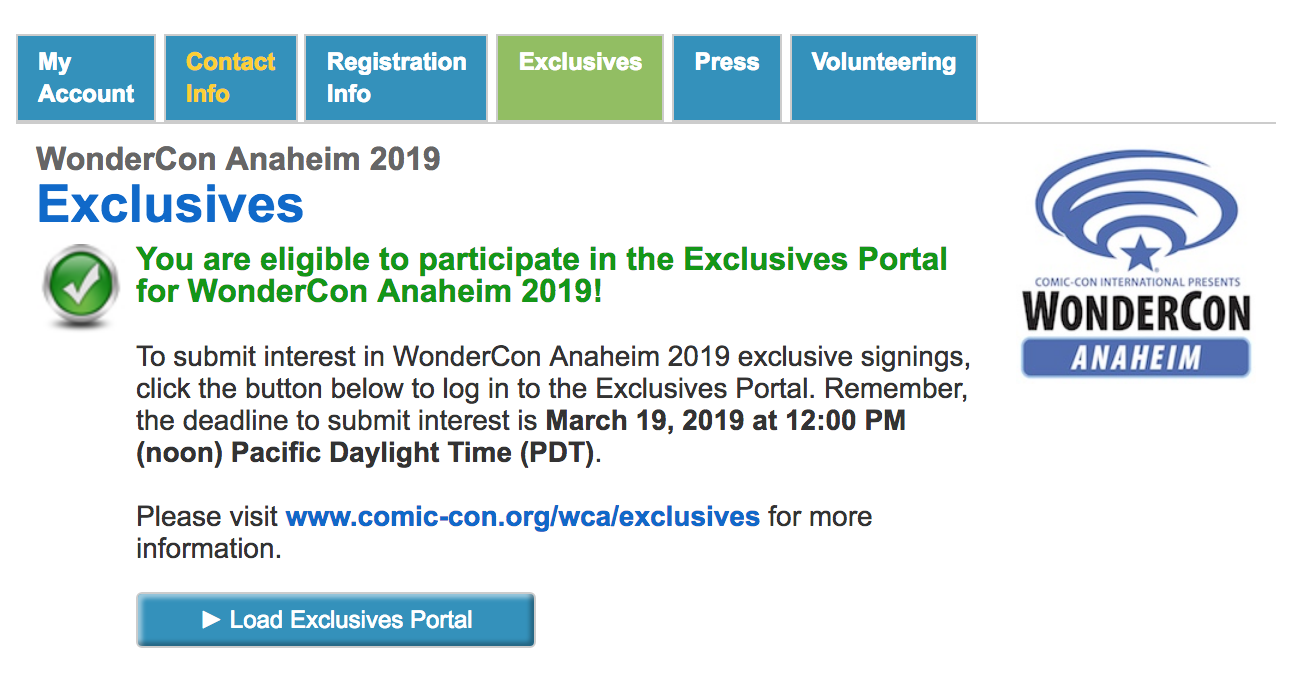Image resolution: width=1306 pixels, height=674 pixels.
Task: Click the green checkmark eligibility icon
Action: click(x=82, y=287)
